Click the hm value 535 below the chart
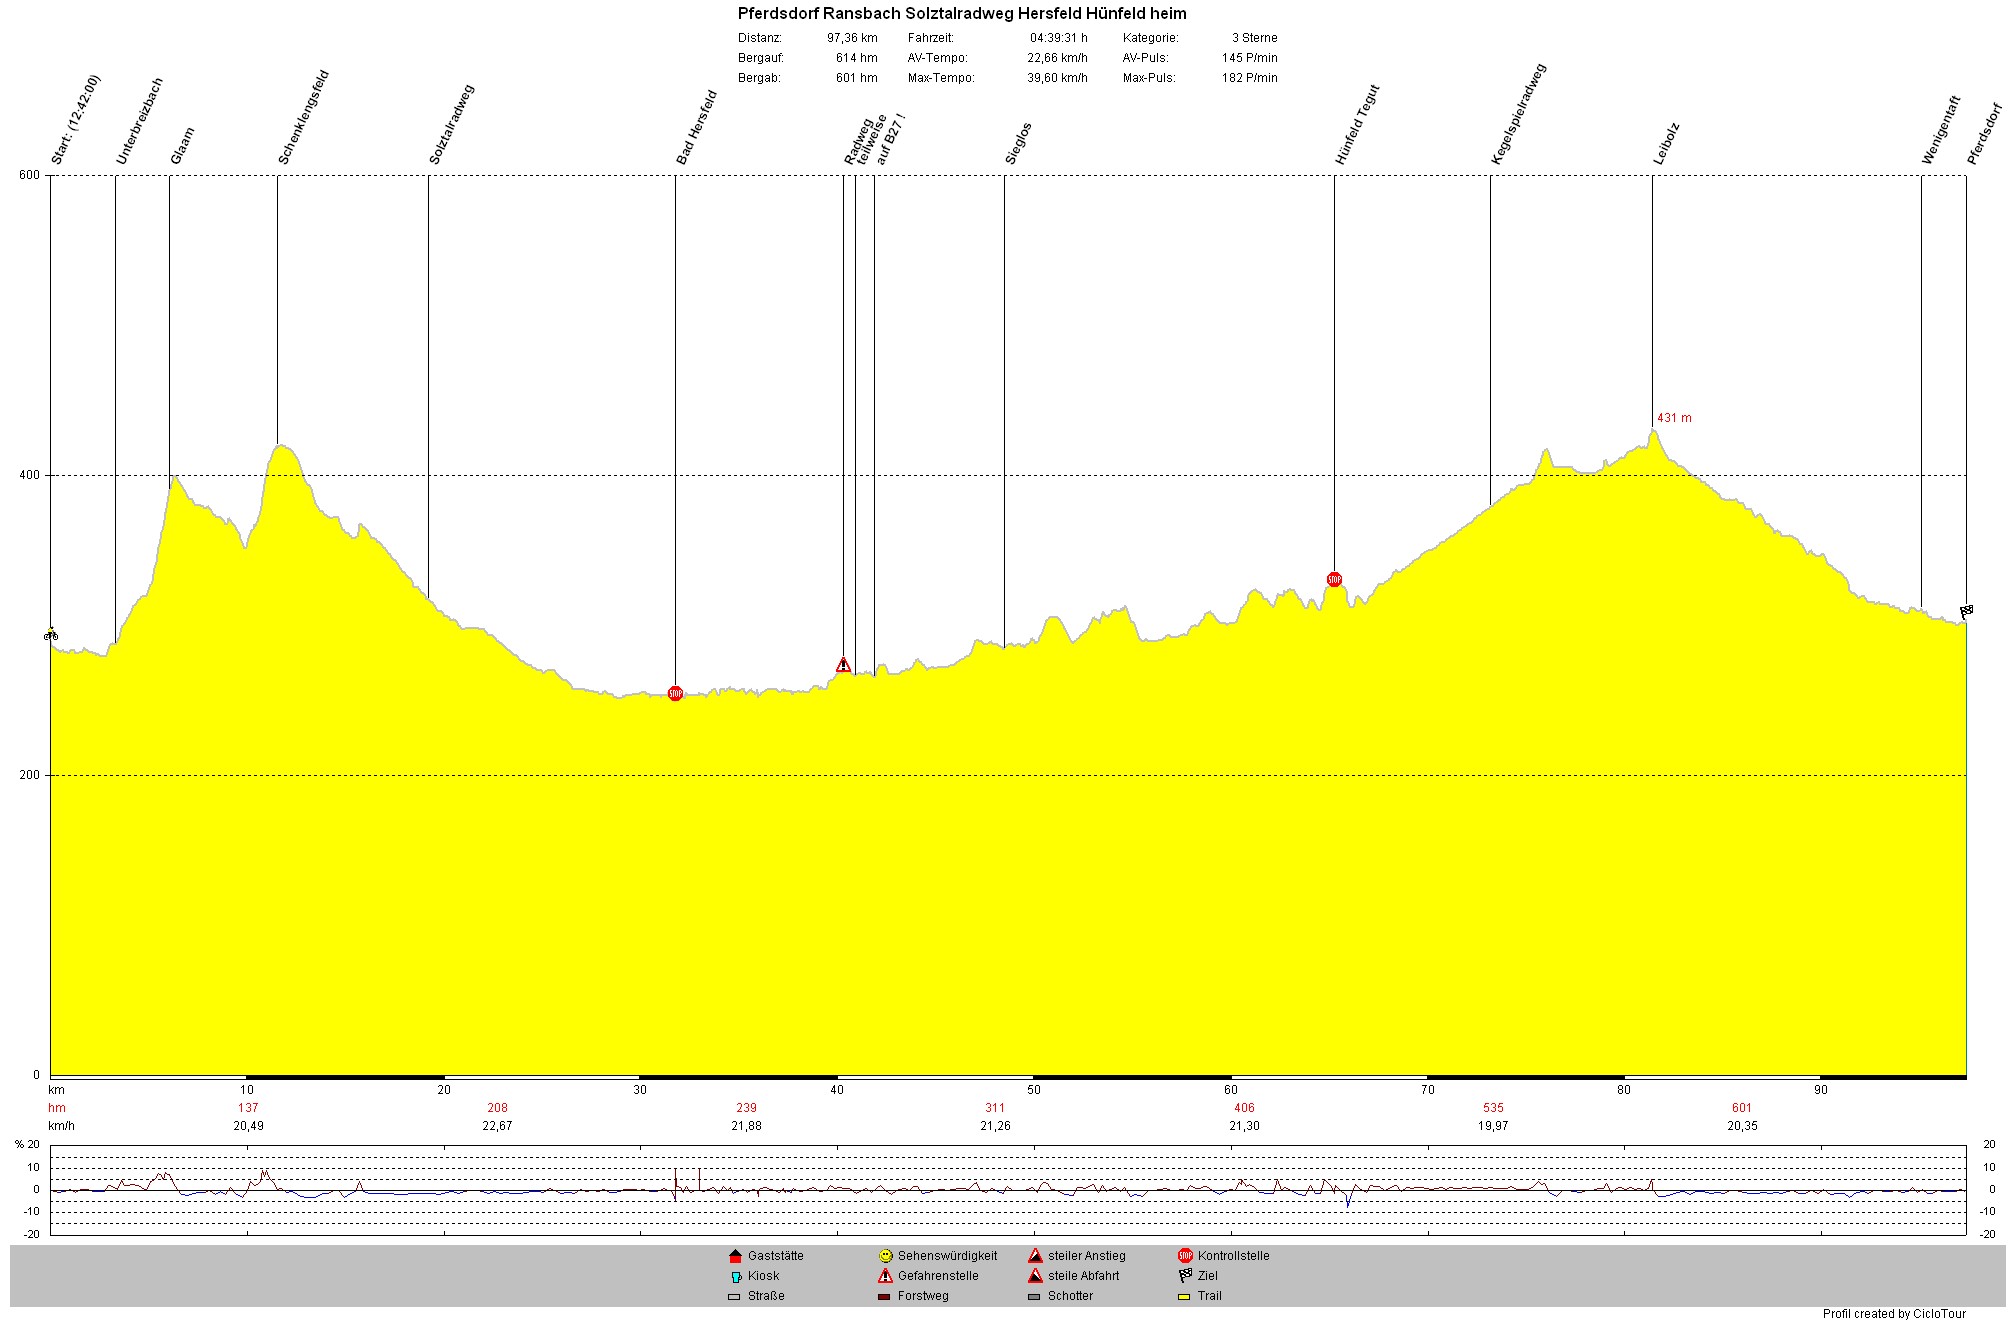The width and height of the screenshot is (2016, 1320). coord(1493,1108)
